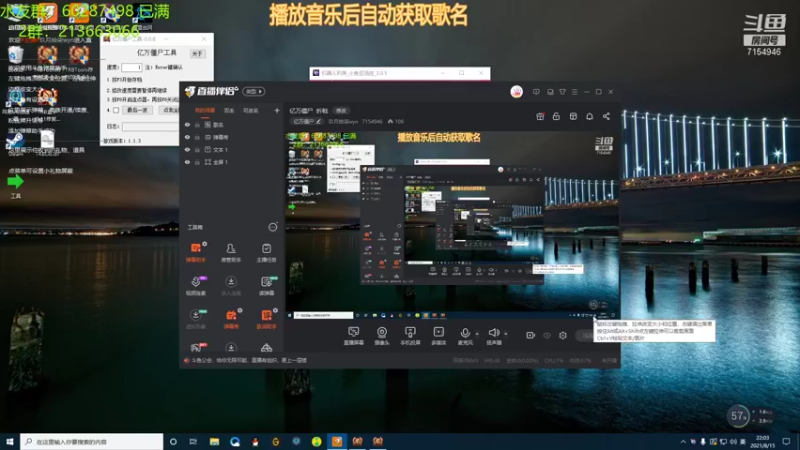The image size is (800, 450).
Task: Open the 歌词助手 tool
Action: pos(266,318)
